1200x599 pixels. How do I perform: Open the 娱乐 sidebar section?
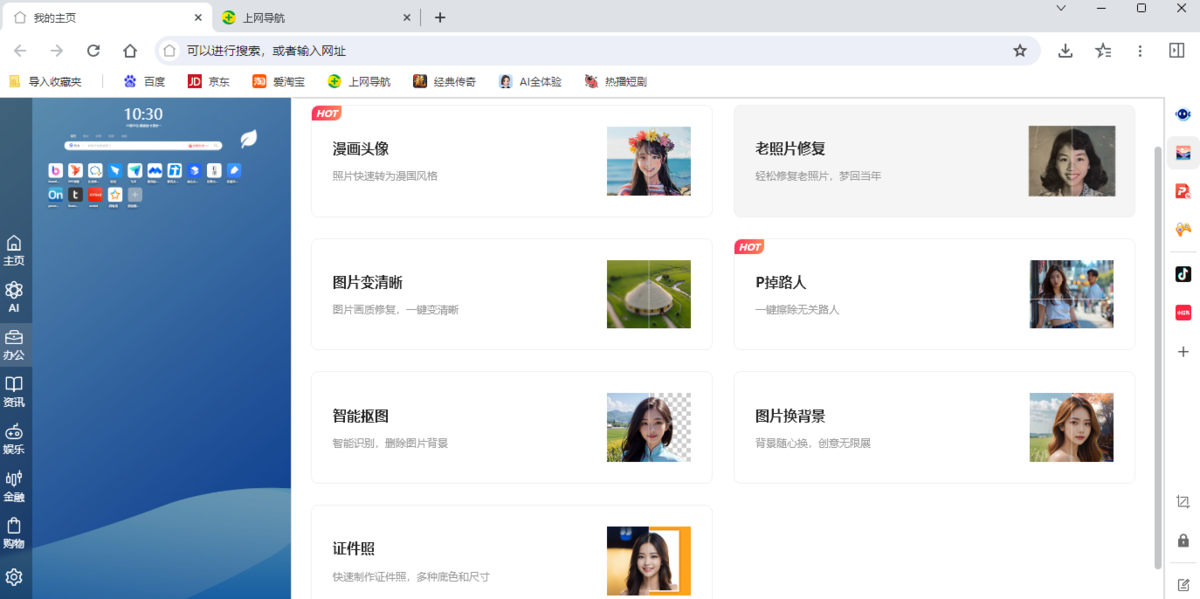14,439
